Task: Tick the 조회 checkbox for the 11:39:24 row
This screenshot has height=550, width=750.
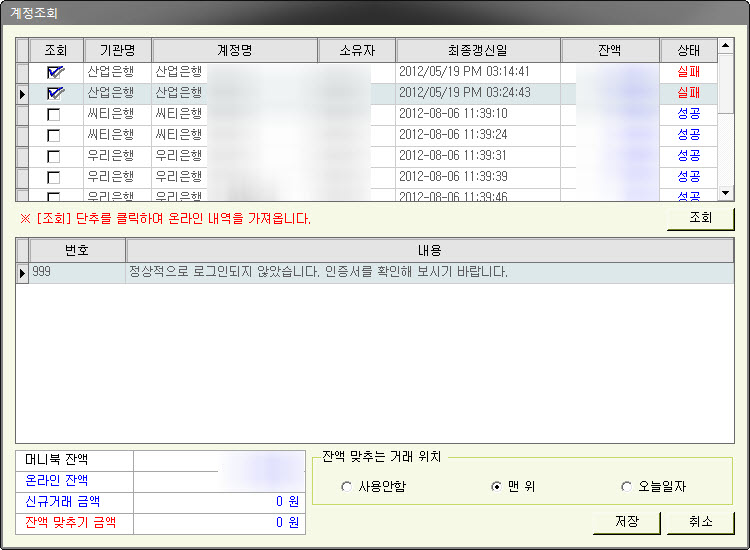Action: 54,135
